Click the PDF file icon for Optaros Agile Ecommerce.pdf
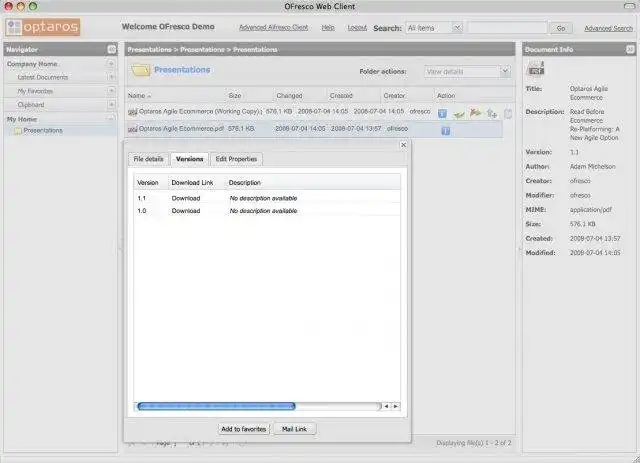This screenshot has width=640, height=463. (132, 129)
